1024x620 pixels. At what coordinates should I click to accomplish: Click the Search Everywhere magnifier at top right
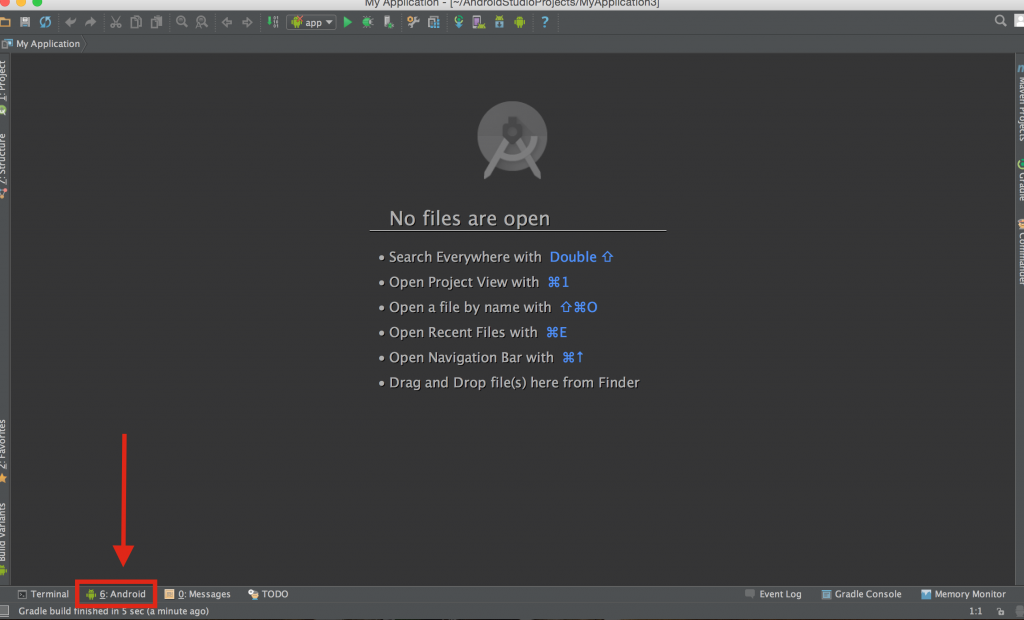(1000, 21)
